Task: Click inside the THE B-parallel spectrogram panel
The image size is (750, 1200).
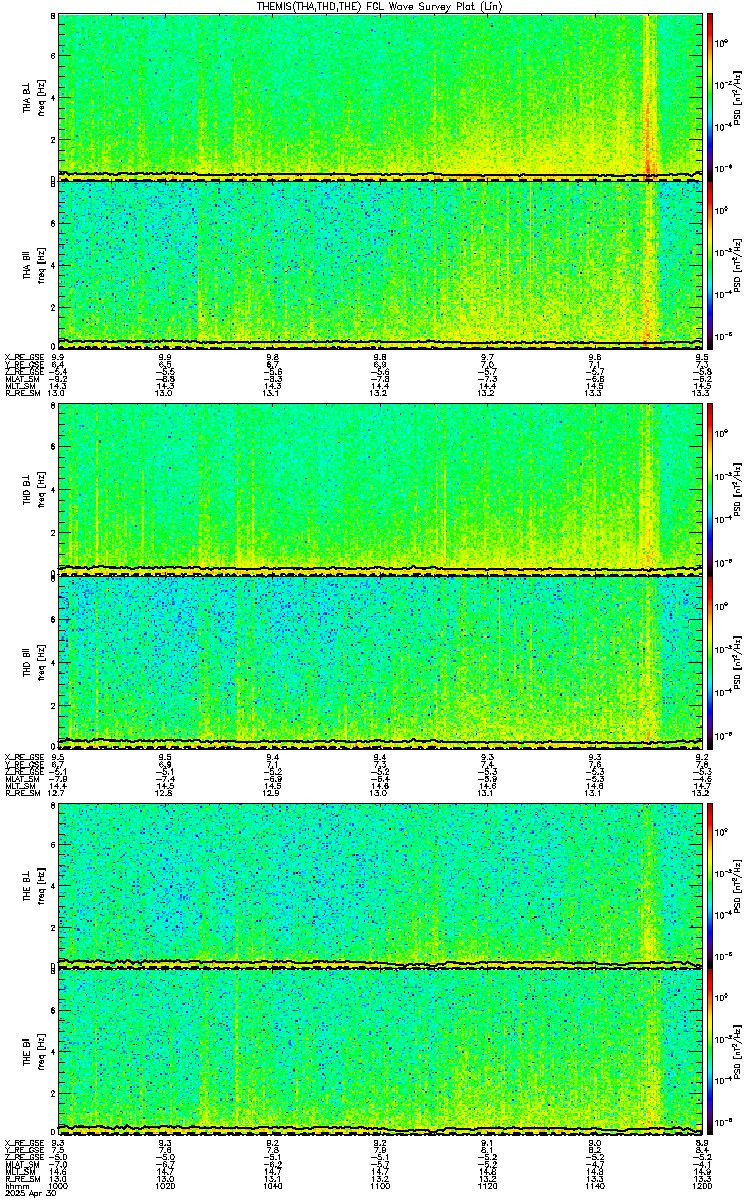Action: pyautogui.click(x=380, y=1051)
